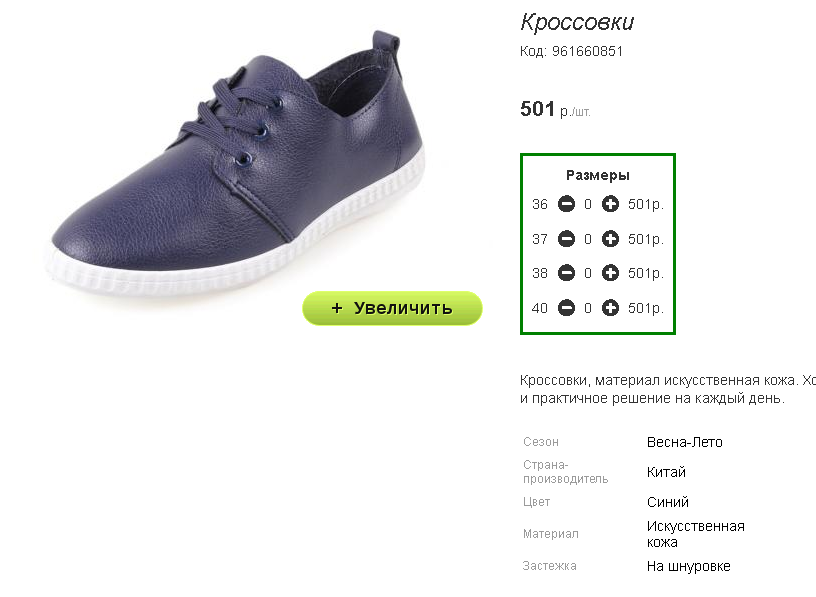The height and width of the screenshot is (597, 816).
Task: Click minus button for size 37
Action: [x=566, y=239]
